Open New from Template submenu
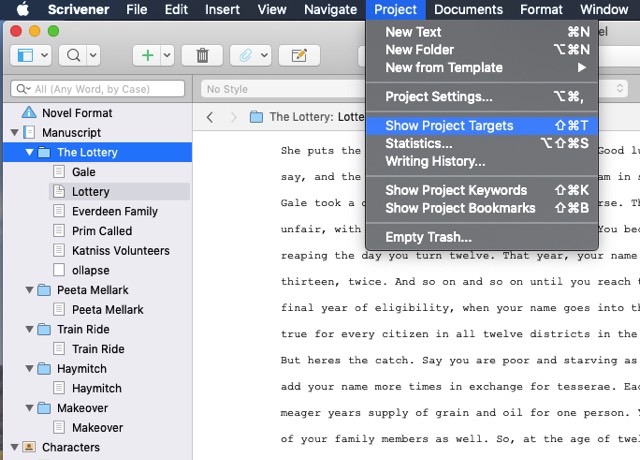Viewport: 640px width, 460px height. click(482, 68)
